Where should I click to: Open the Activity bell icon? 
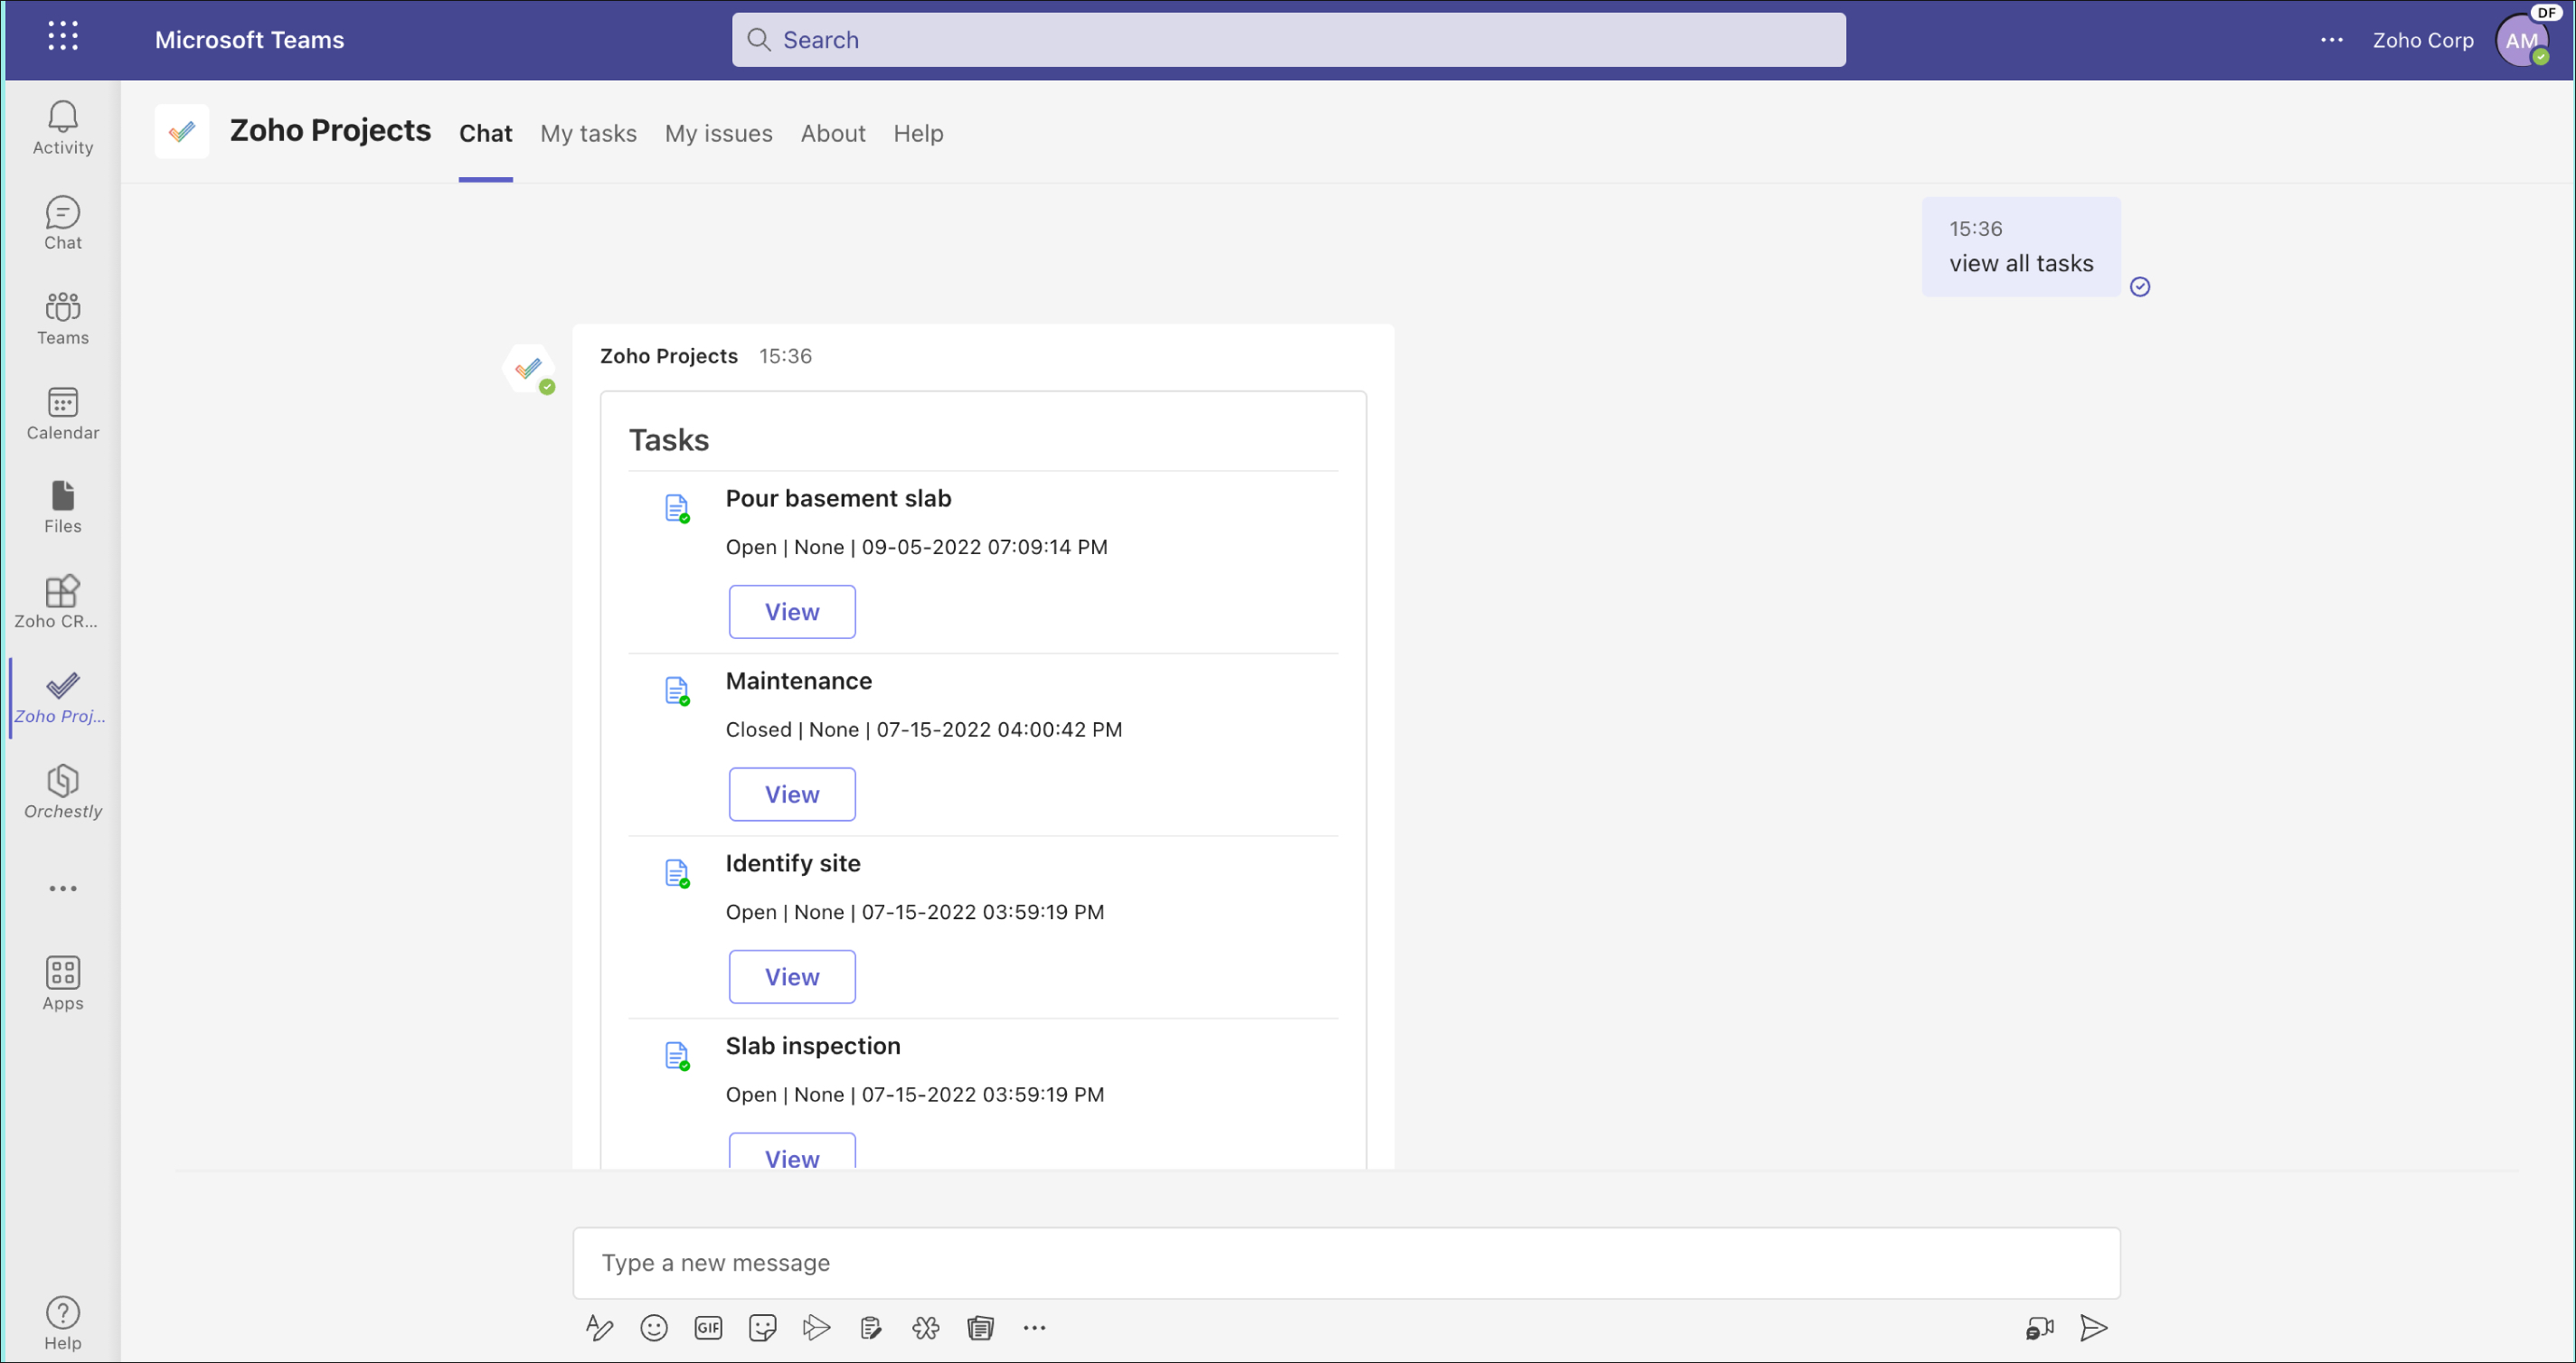[x=62, y=127]
